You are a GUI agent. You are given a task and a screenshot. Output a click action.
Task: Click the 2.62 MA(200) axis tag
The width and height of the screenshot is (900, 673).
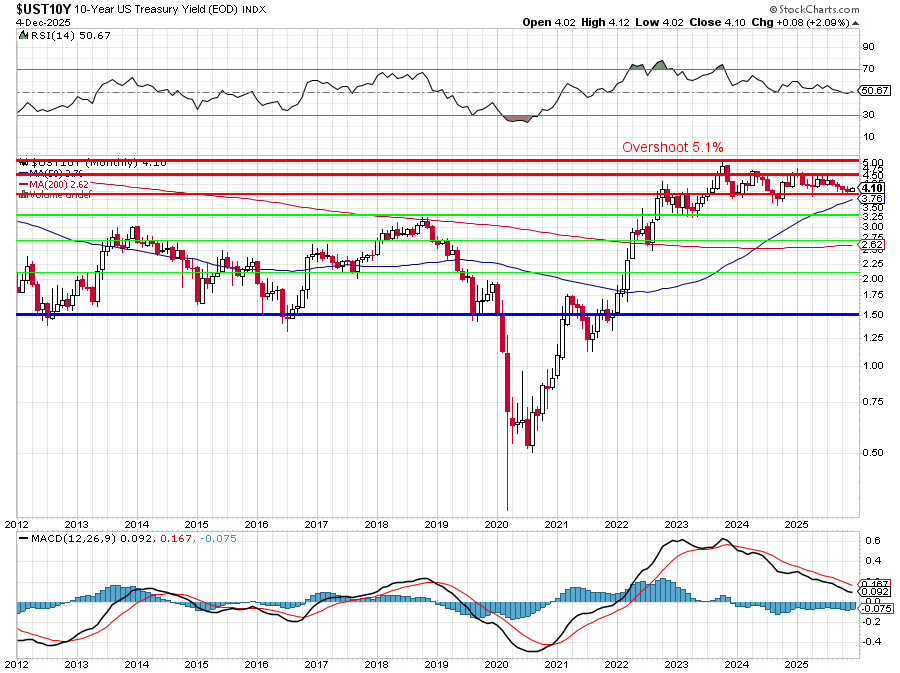tap(872, 244)
